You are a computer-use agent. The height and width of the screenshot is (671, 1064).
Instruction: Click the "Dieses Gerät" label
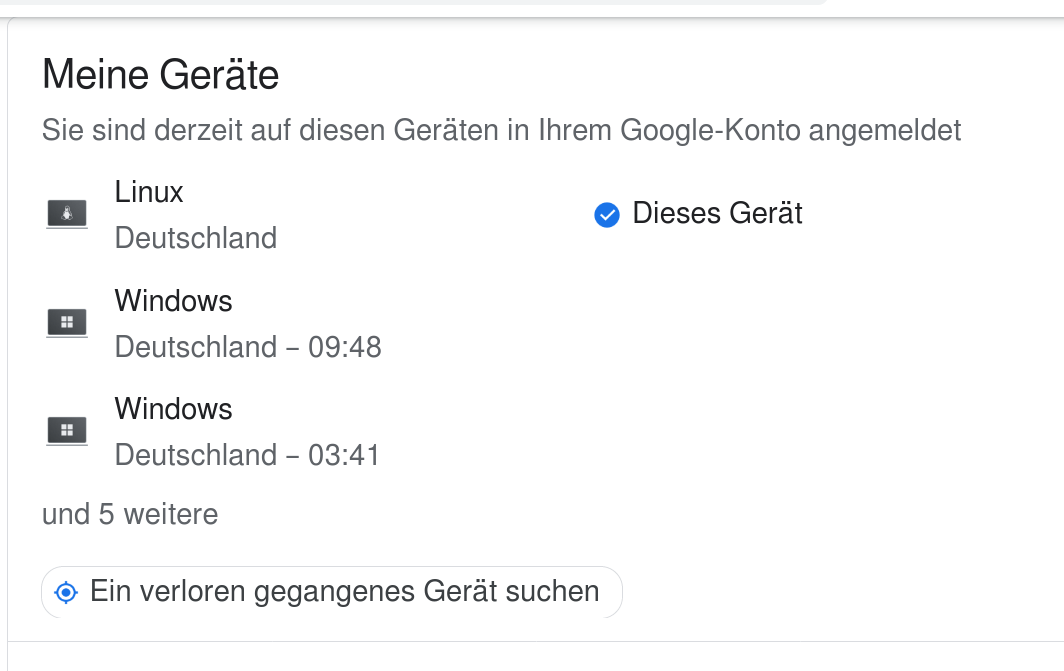(717, 214)
